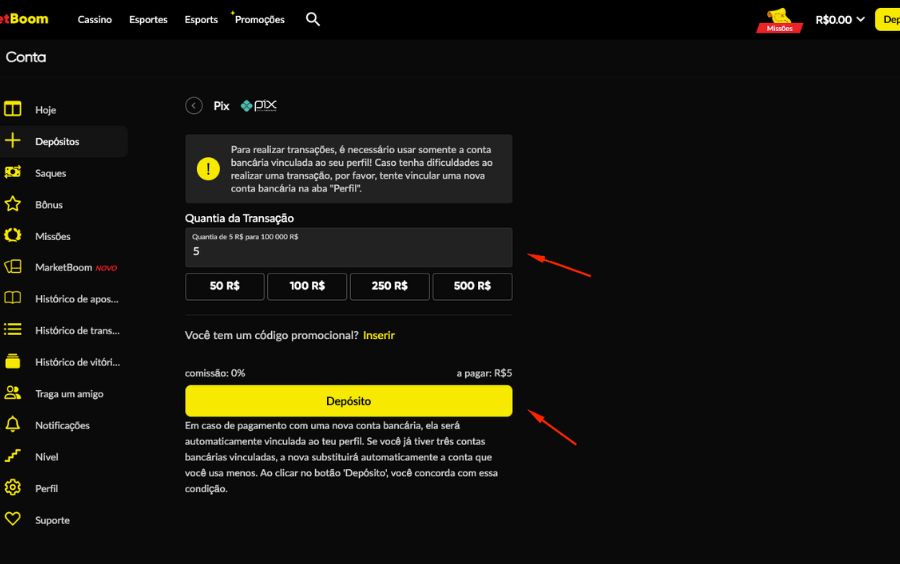Go to Esportes section
The width and height of the screenshot is (900, 564).
tap(148, 19)
